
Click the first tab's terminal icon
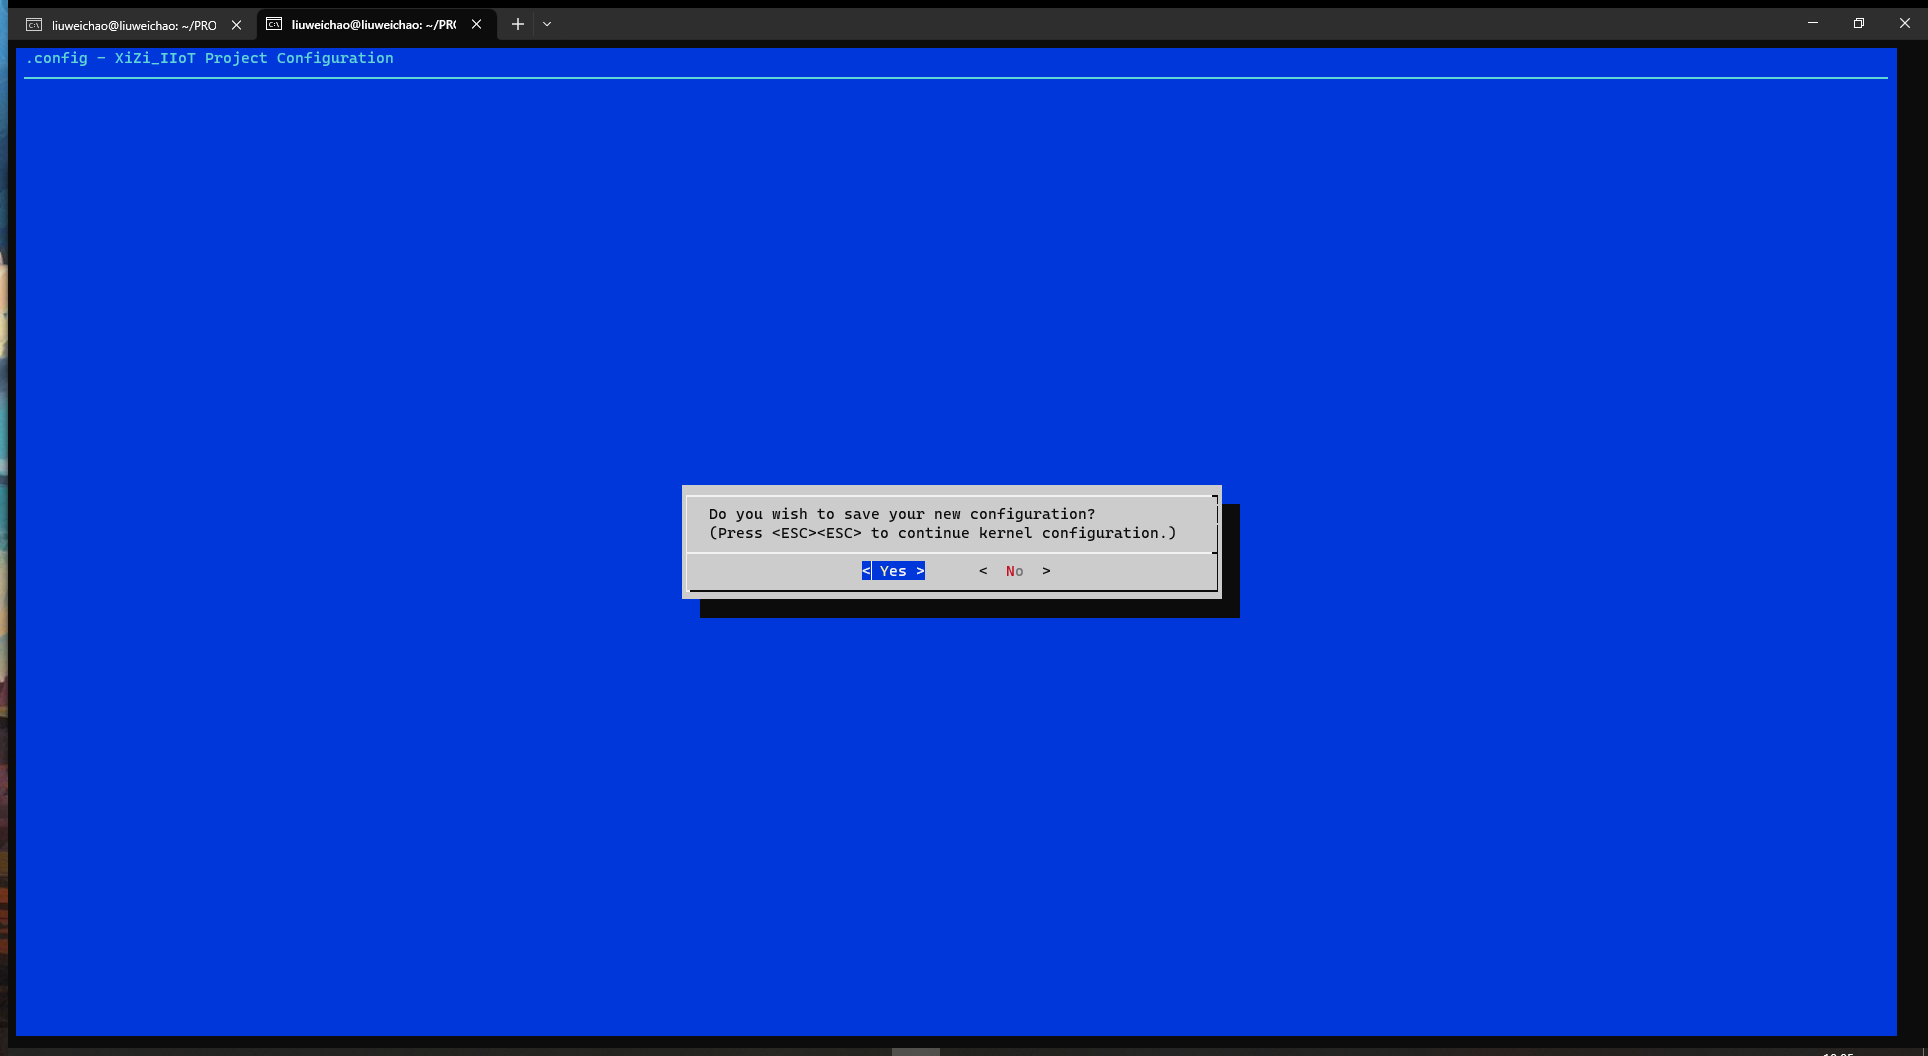tap(34, 25)
